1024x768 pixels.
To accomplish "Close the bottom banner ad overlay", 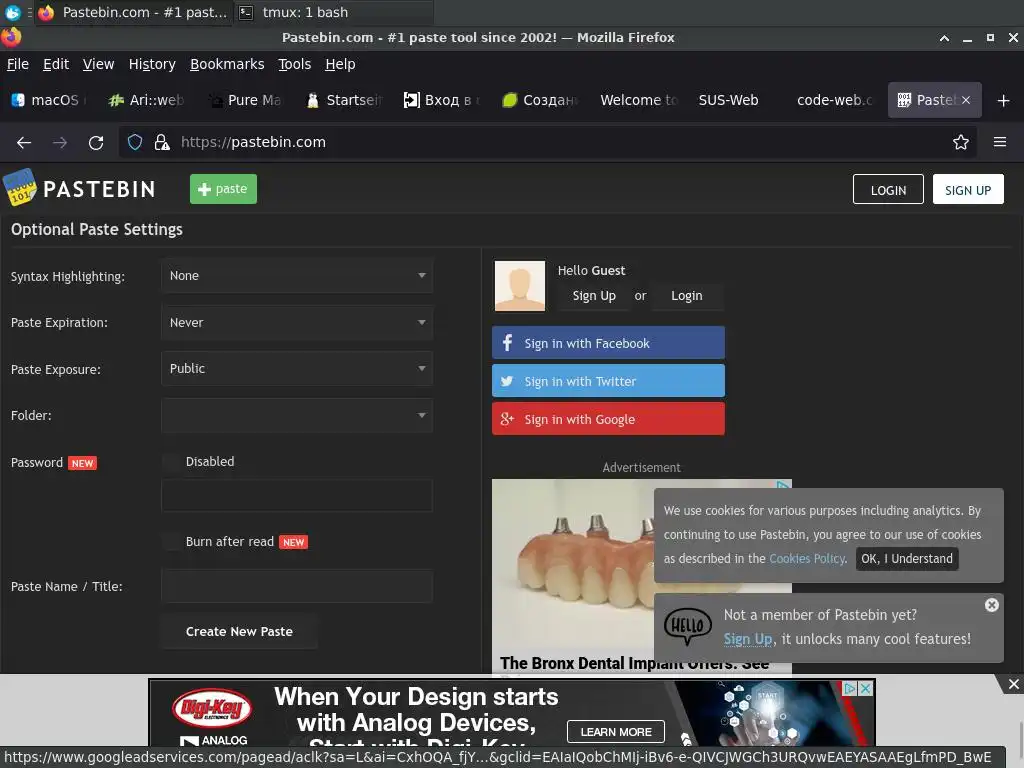I will [x=1013, y=684].
